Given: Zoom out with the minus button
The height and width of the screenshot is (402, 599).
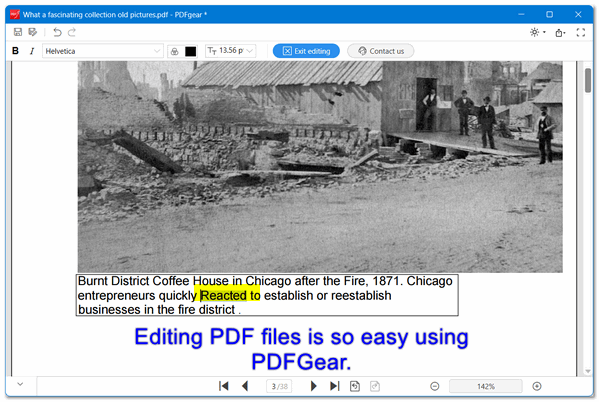Looking at the screenshot, I should pos(434,386).
